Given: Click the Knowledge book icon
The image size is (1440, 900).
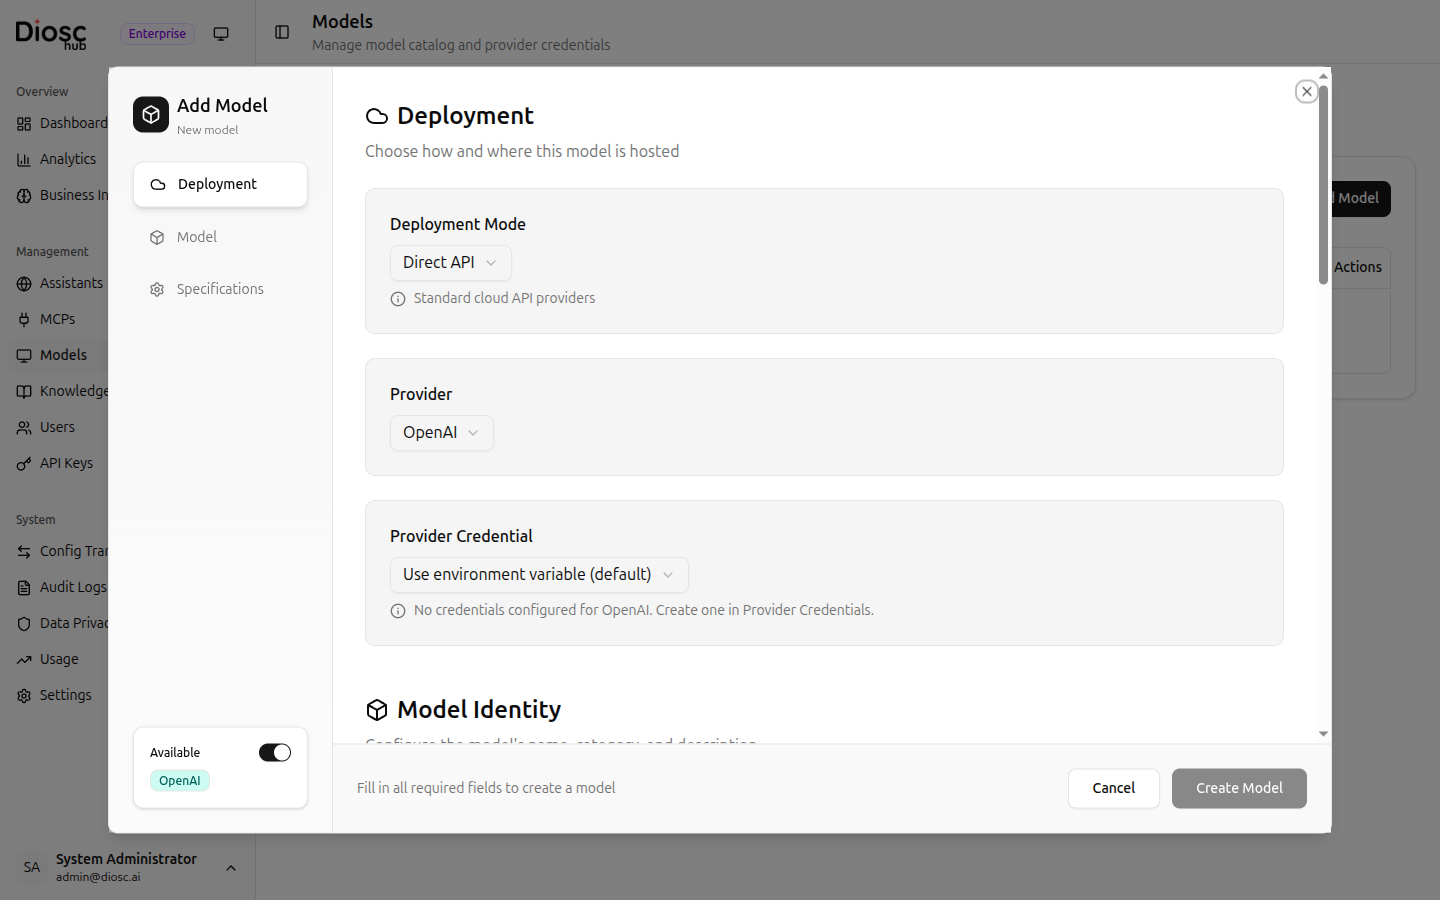Looking at the screenshot, I should [x=24, y=392].
